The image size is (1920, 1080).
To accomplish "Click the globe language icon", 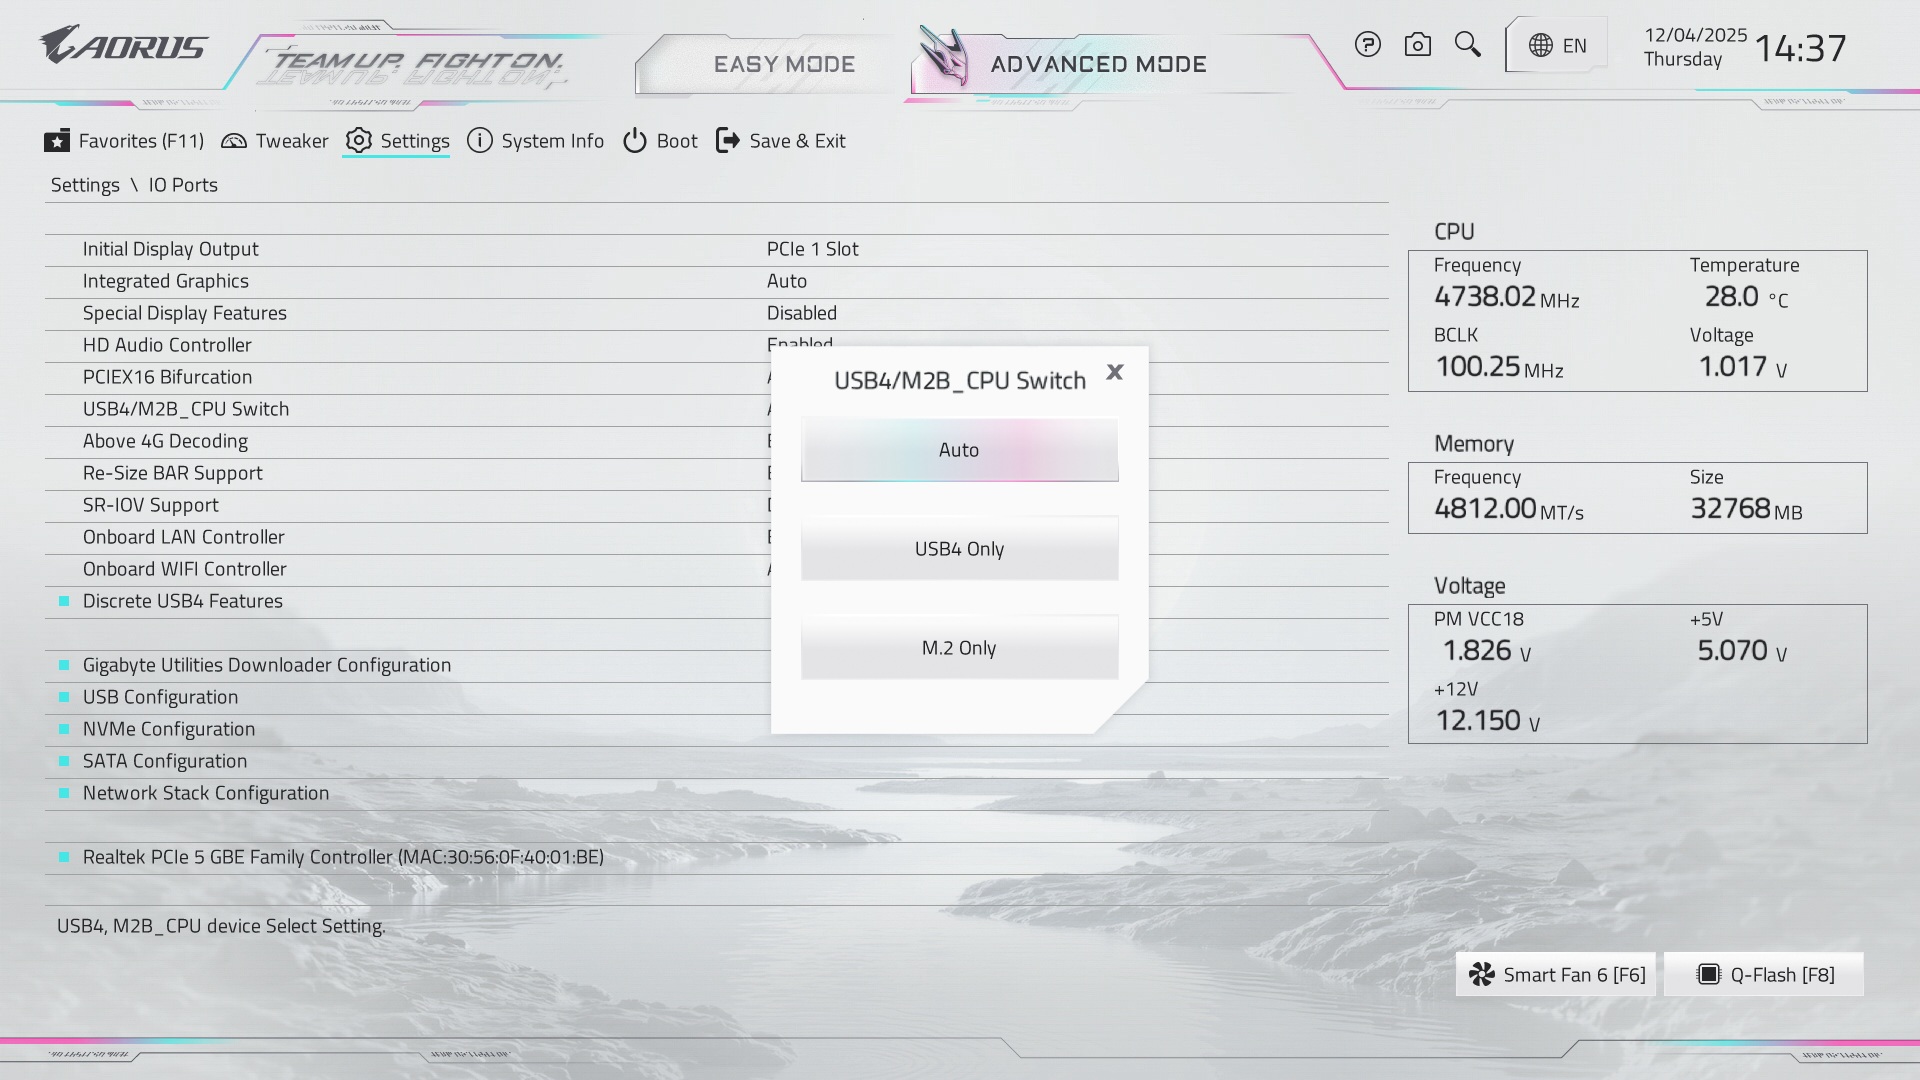I will click(x=1541, y=46).
